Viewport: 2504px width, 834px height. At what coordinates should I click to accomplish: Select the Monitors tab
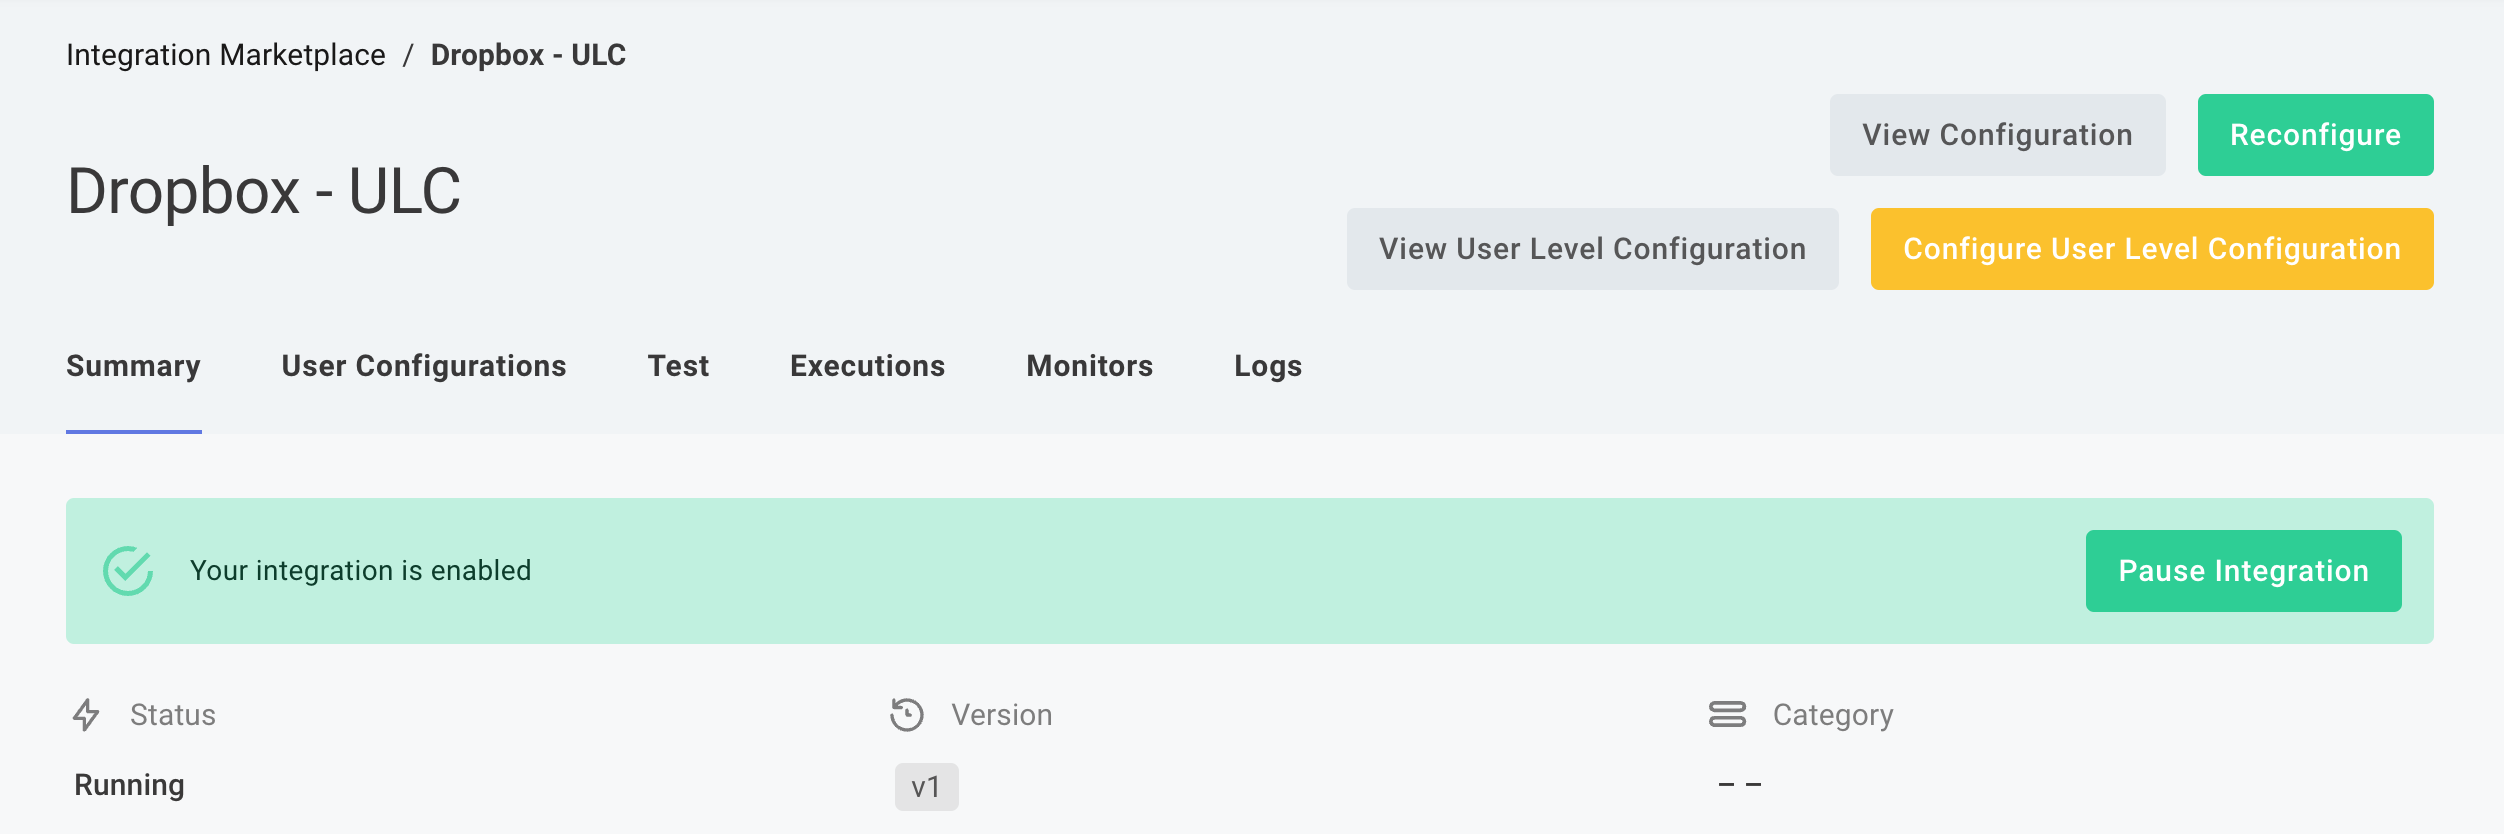pyautogui.click(x=1090, y=366)
